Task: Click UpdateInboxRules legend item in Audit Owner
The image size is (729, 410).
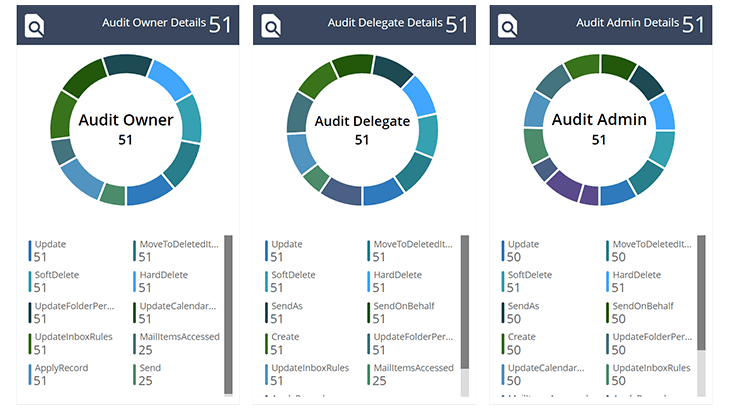Action: 68,343
